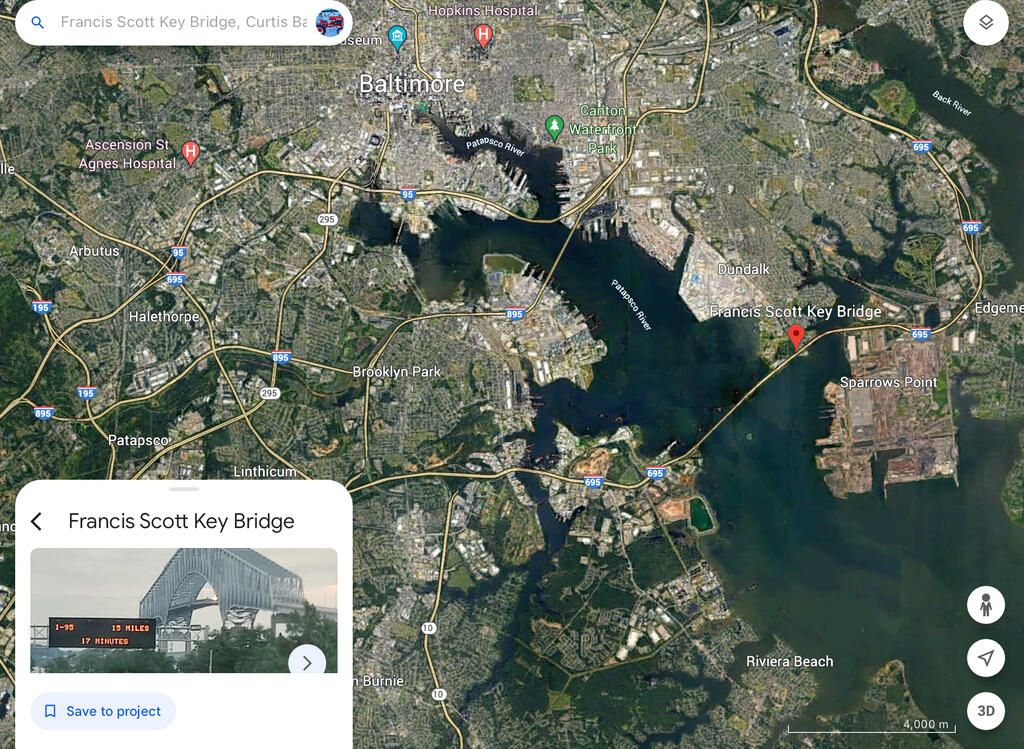Open the Key Bridge photo thumbnail
Screen dimensions: 1024x749
coord(184,610)
